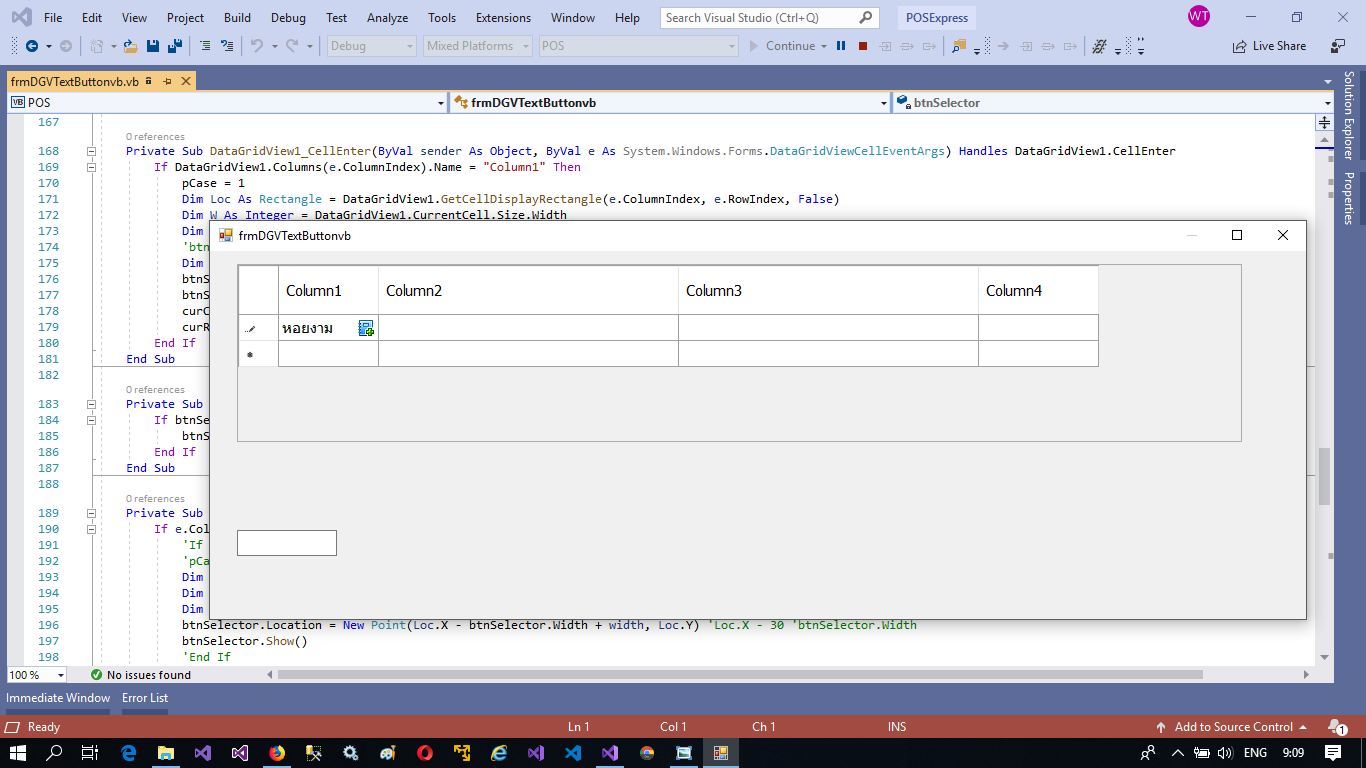Switch to the Error List tab

point(145,698)
